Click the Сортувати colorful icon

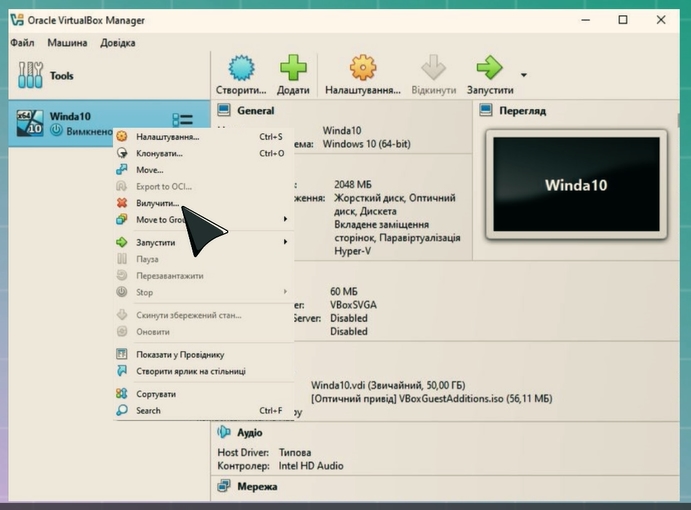pos(122,394)
